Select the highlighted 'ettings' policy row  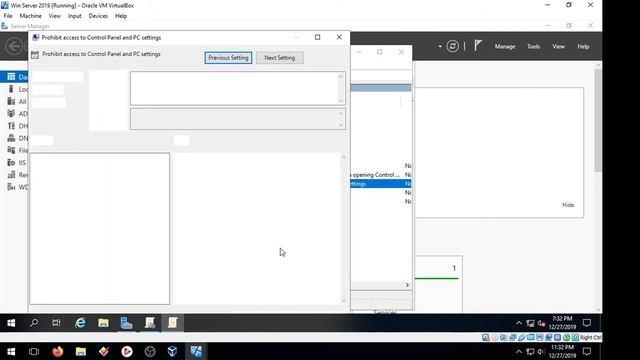tap(380, 184)
